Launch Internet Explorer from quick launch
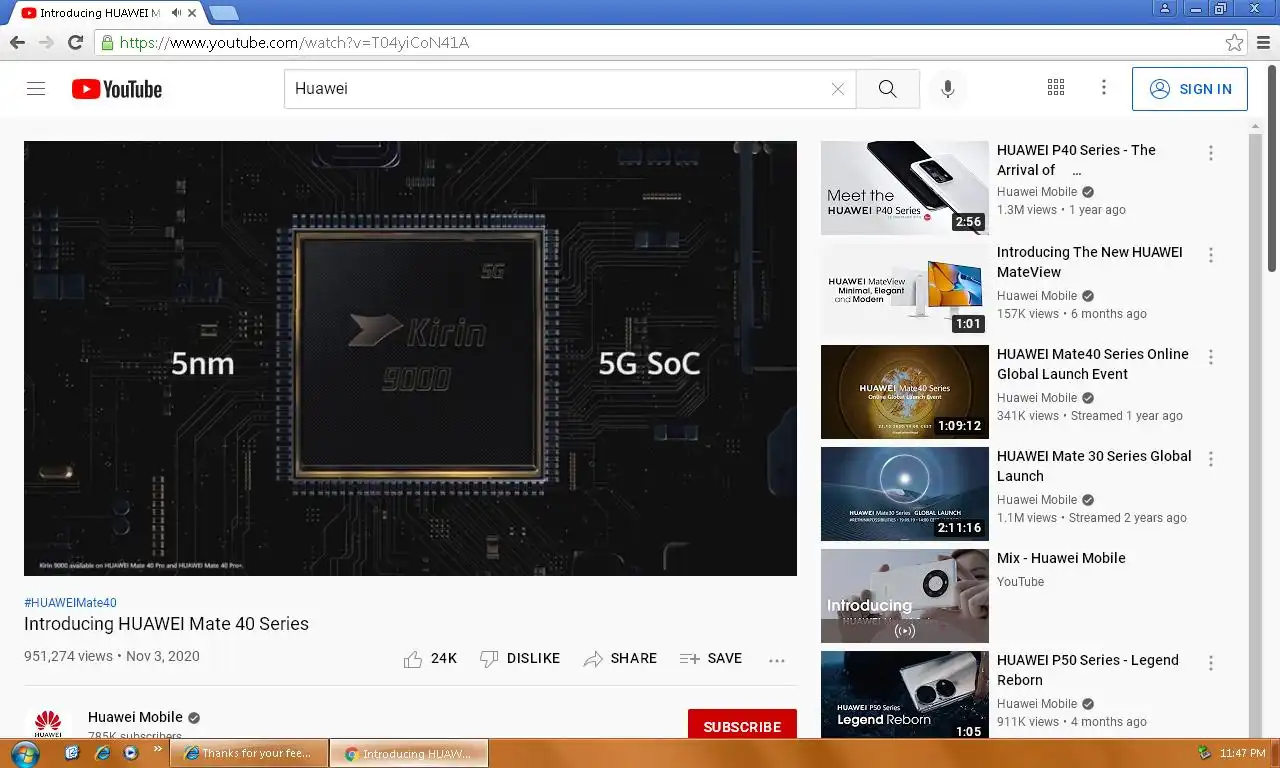The width and height of the screenshot is (1280, 768). coord(101,753)
